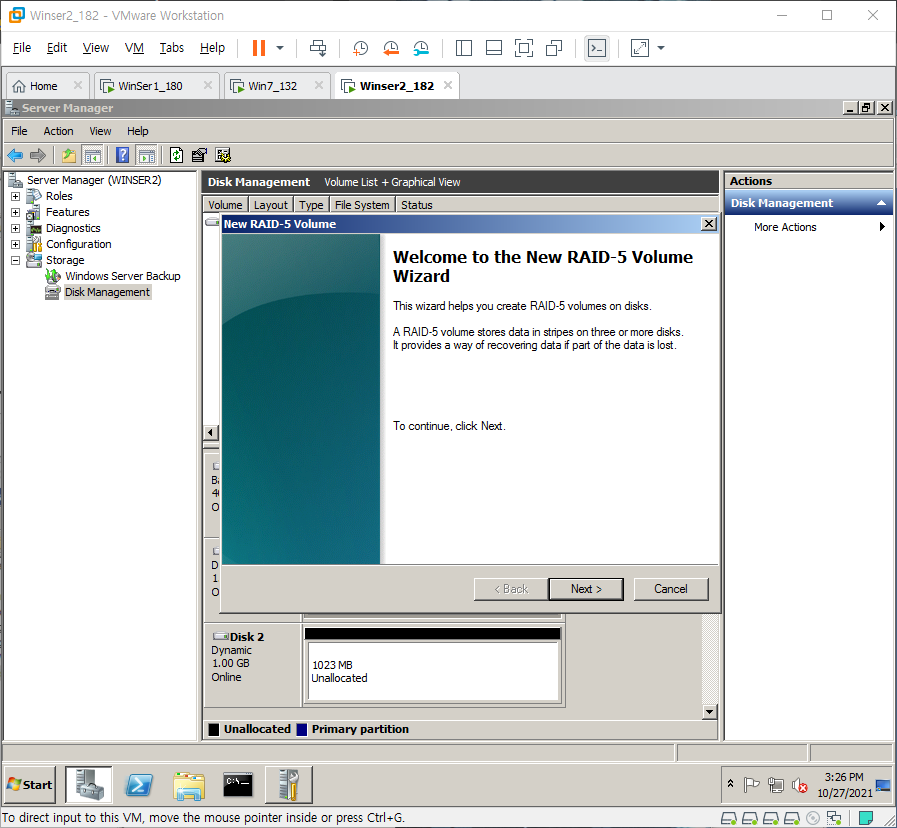The height and width of the screenshot is (828, 897).
Task: Open the pause button dropdown arrow
Action: 280,48
